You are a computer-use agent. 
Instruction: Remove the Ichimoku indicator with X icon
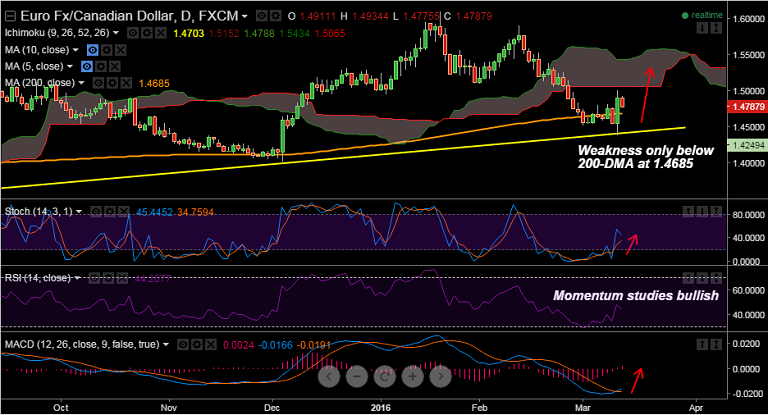(x=160, y=33)
